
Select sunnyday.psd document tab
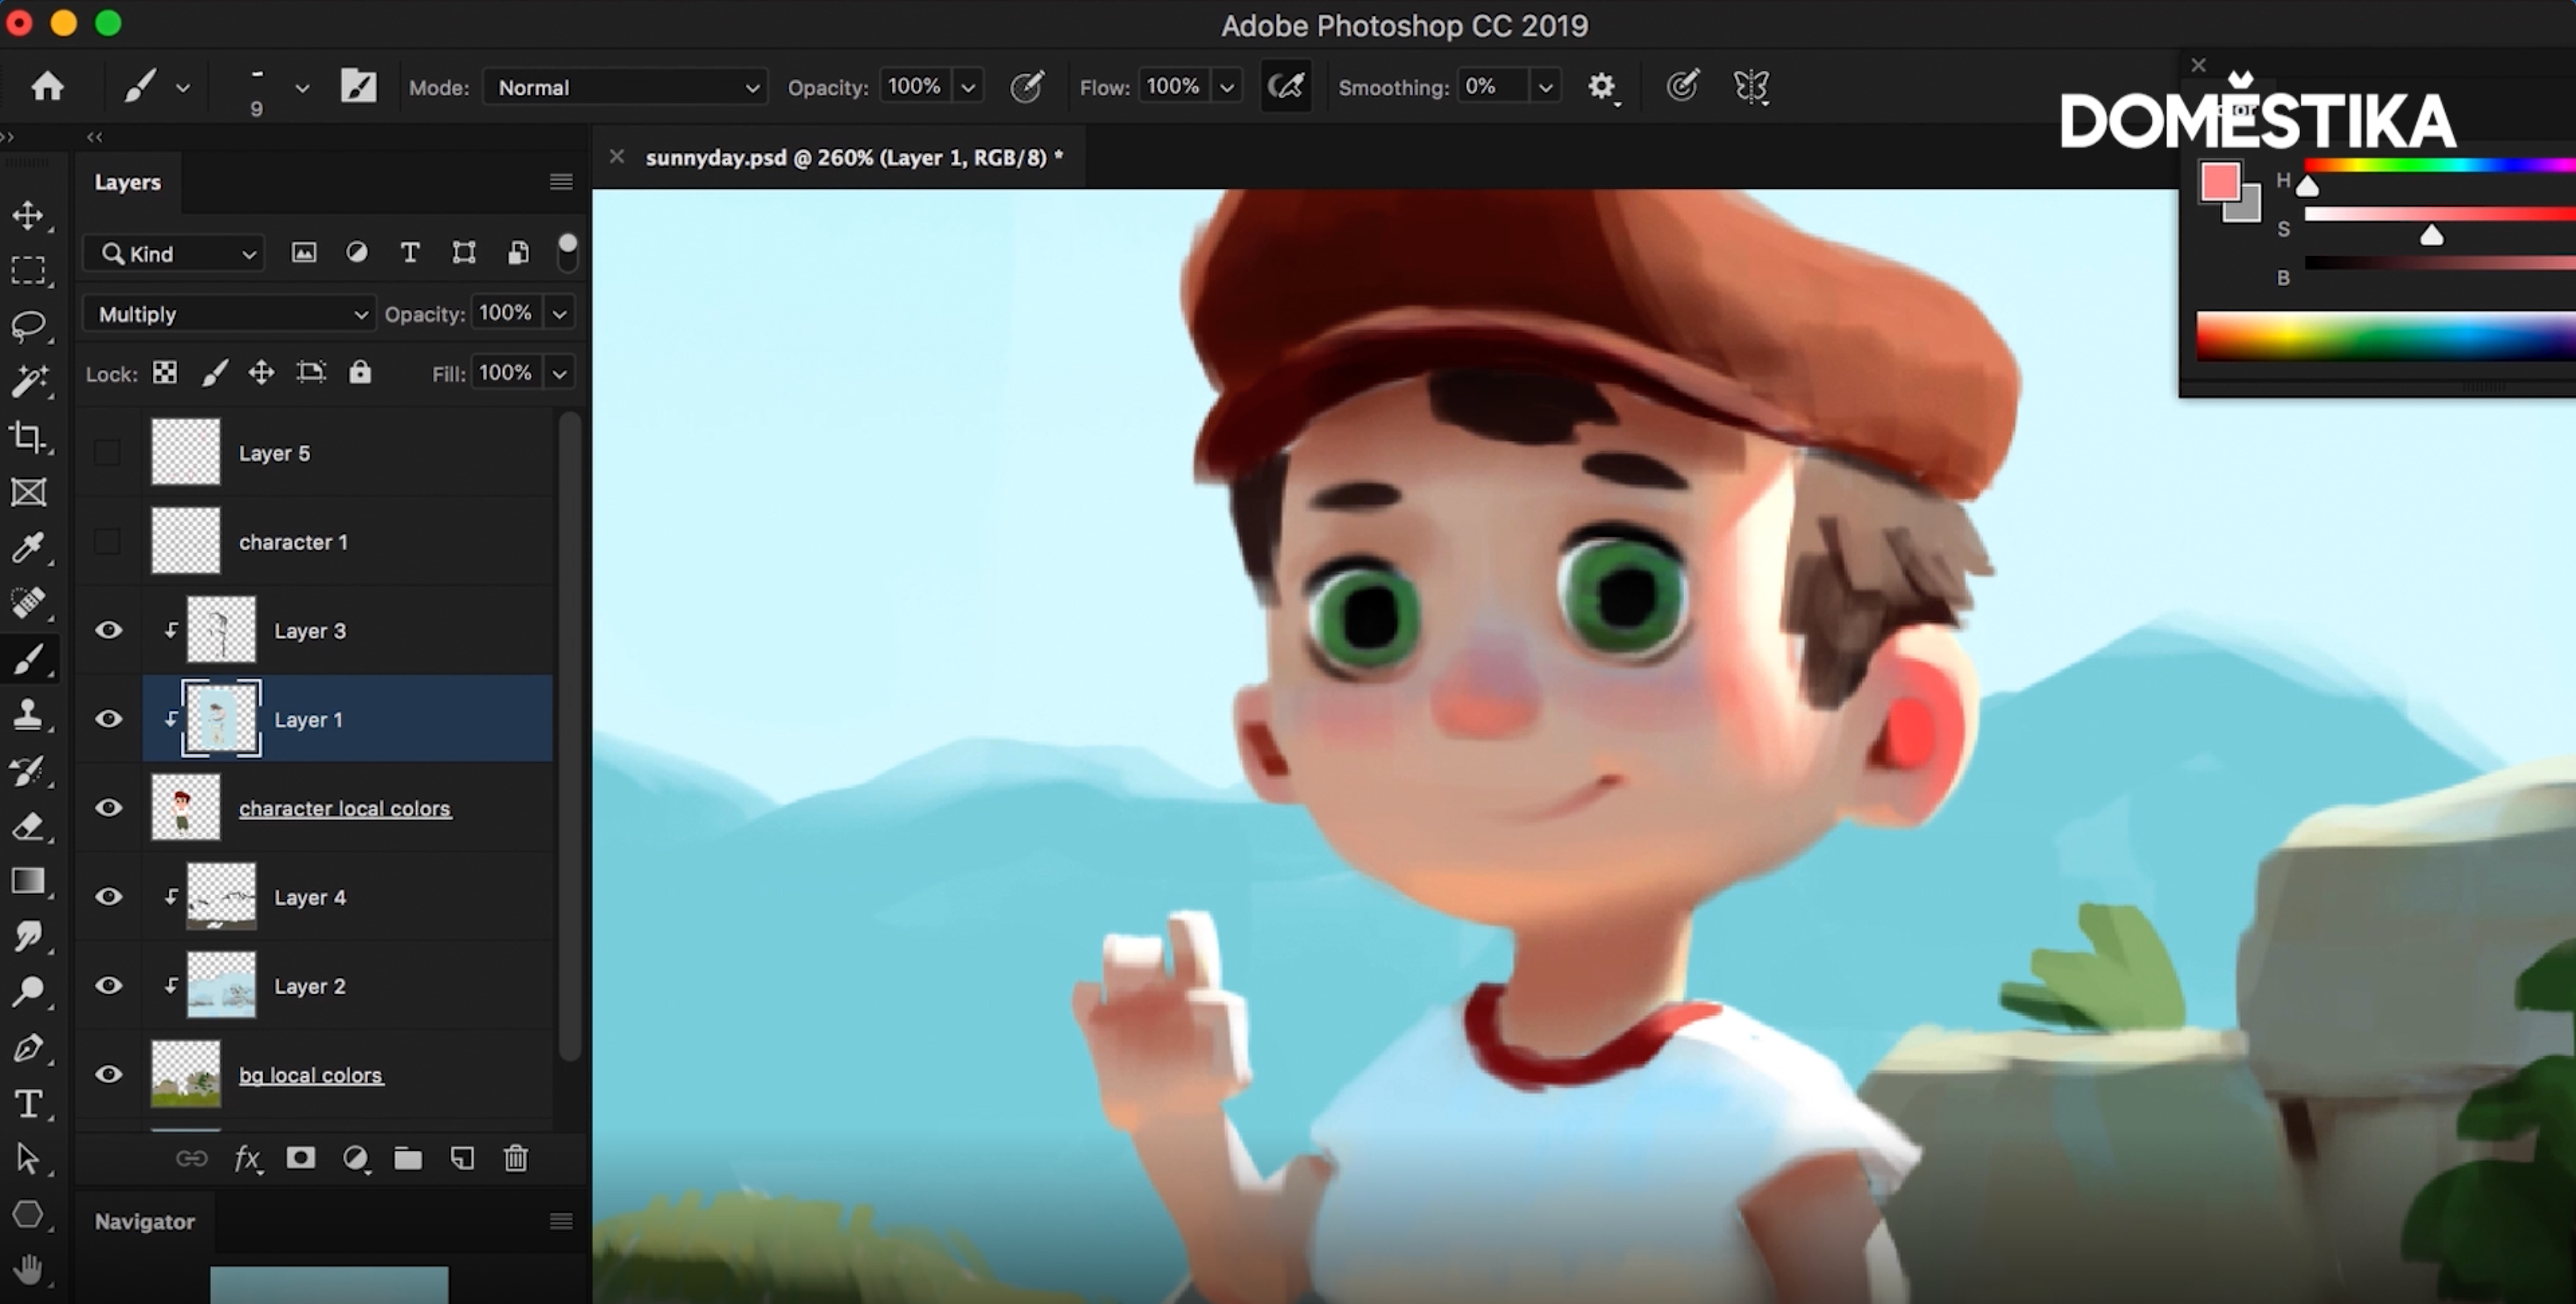(x=854, y=157)
